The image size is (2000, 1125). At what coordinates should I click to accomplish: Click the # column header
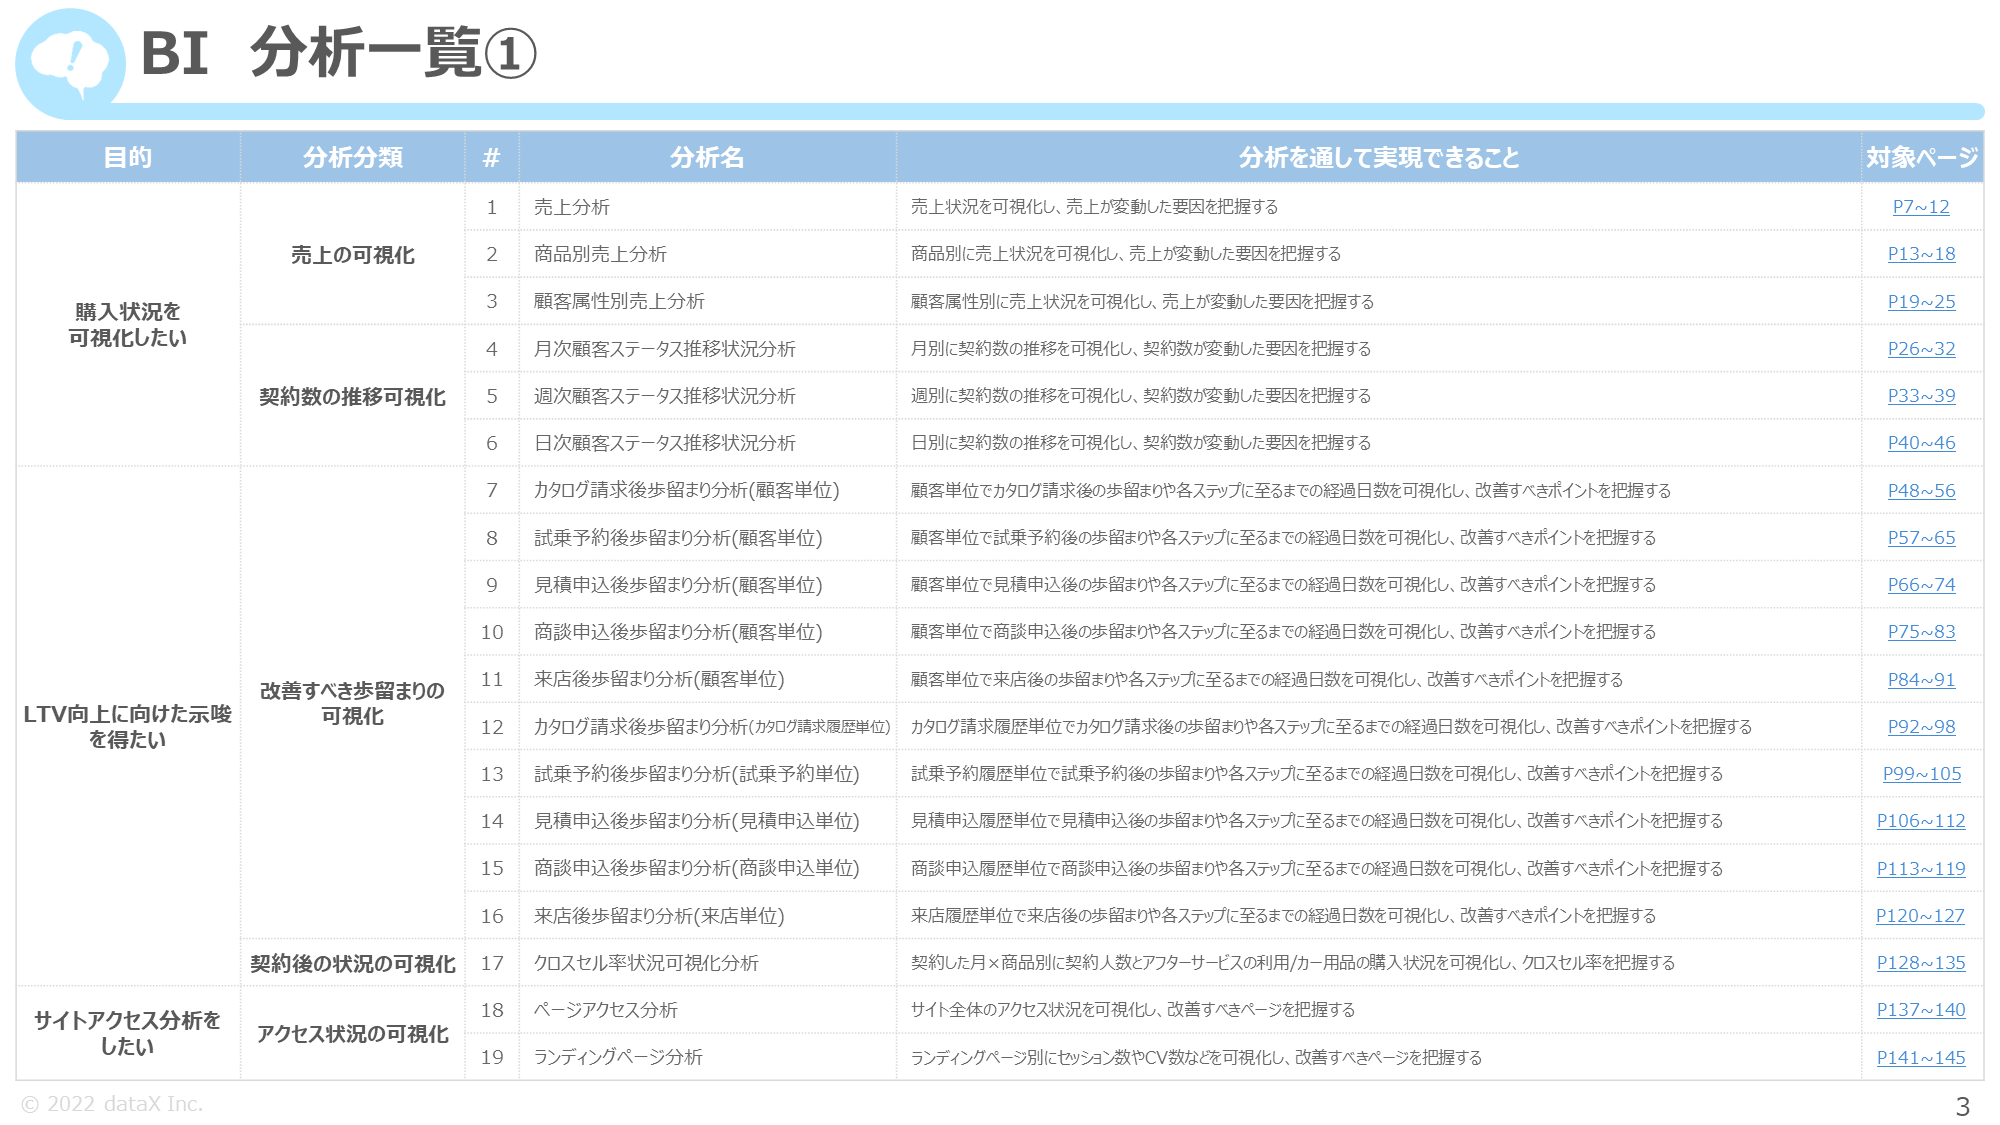[x=491, y=157]
